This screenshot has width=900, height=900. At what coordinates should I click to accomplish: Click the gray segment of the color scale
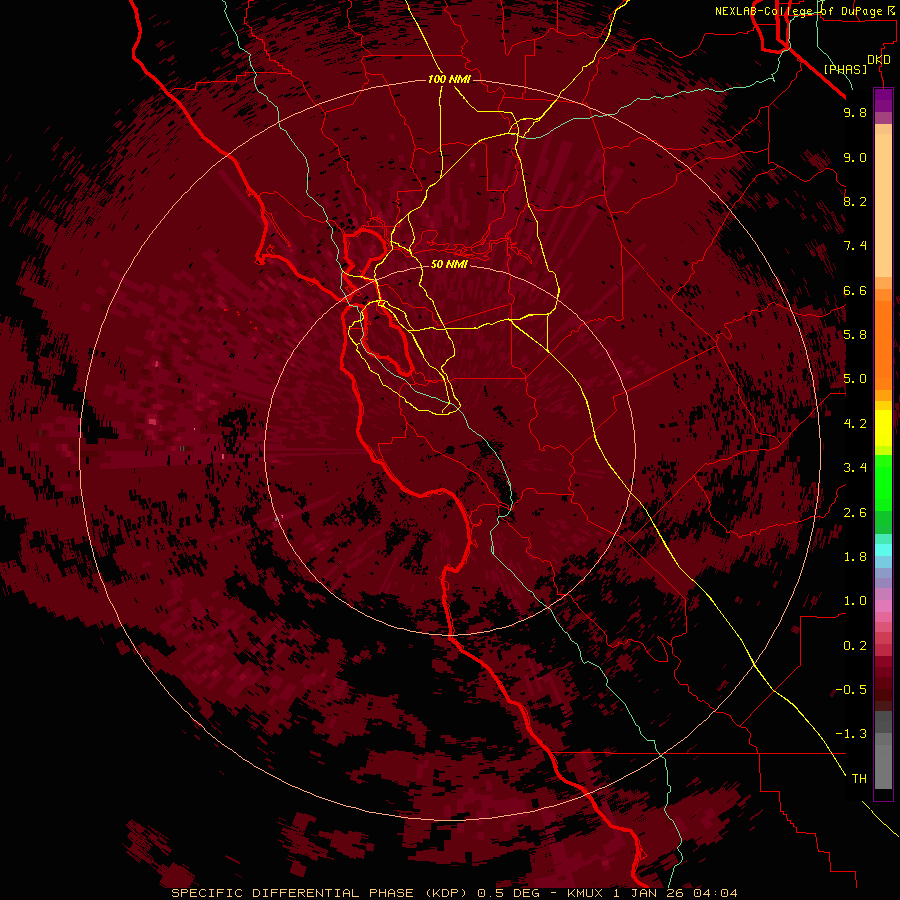click(x=883, y=751)
